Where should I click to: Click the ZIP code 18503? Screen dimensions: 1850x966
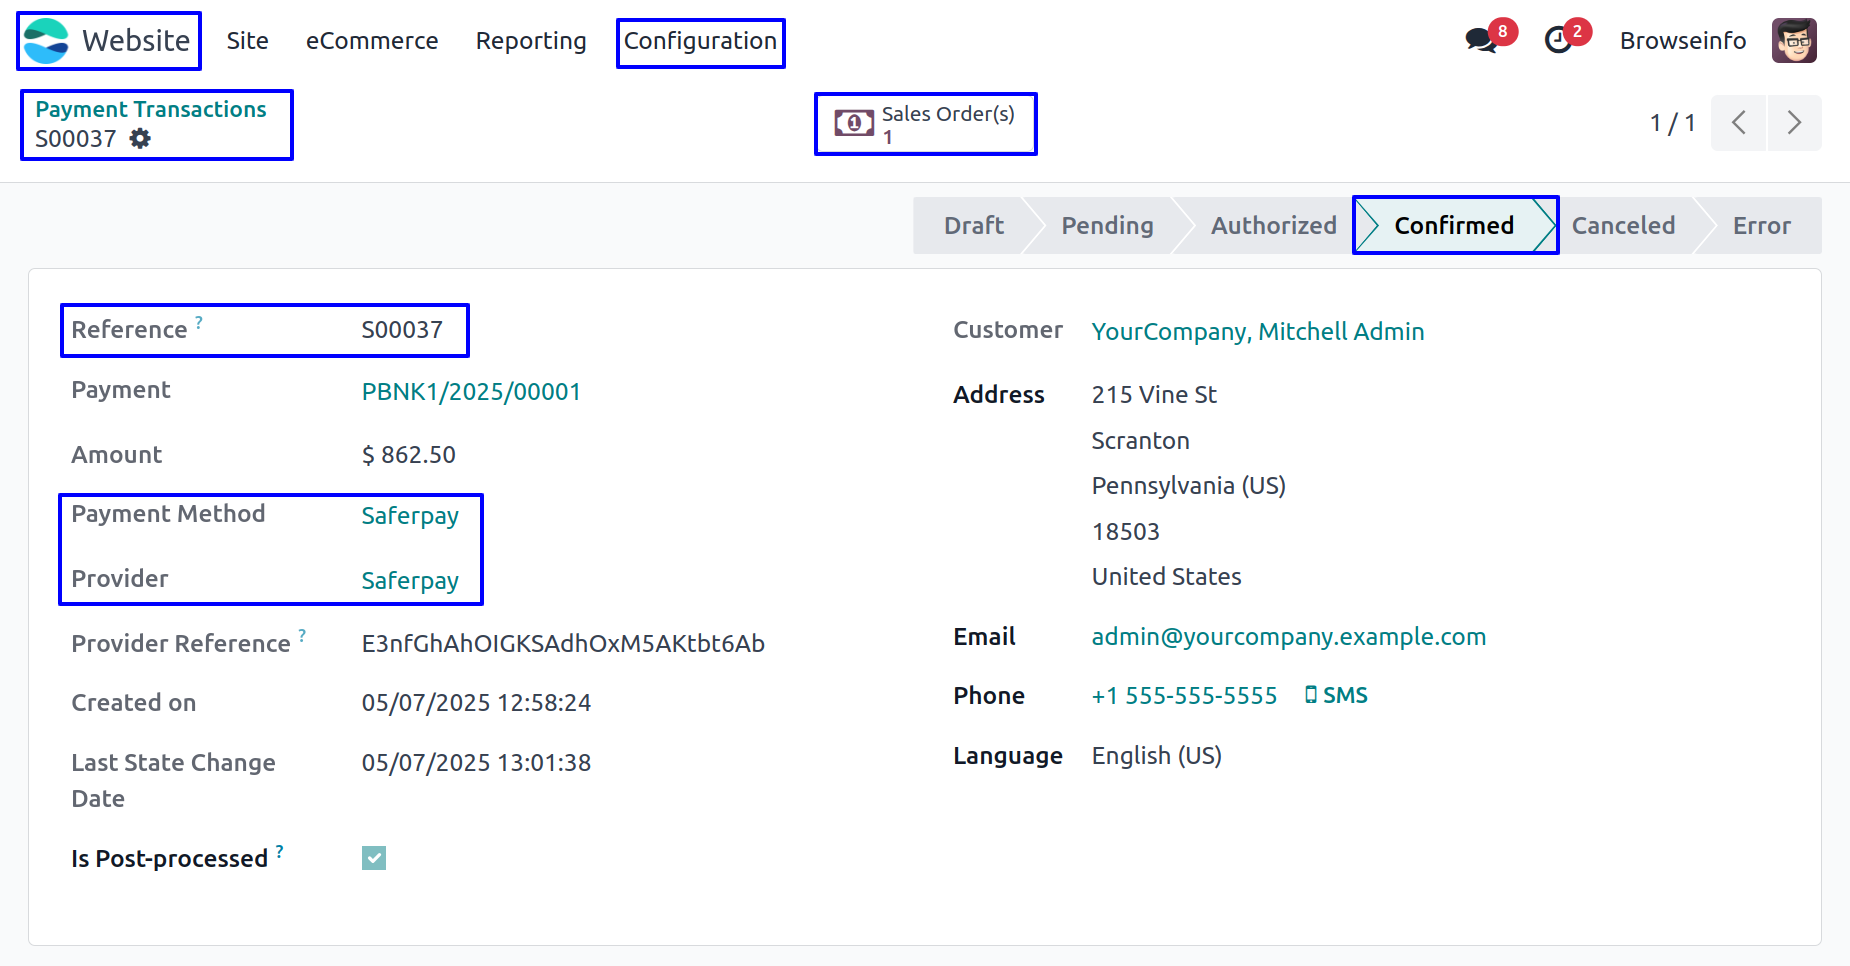click(x=1126, y=532)
